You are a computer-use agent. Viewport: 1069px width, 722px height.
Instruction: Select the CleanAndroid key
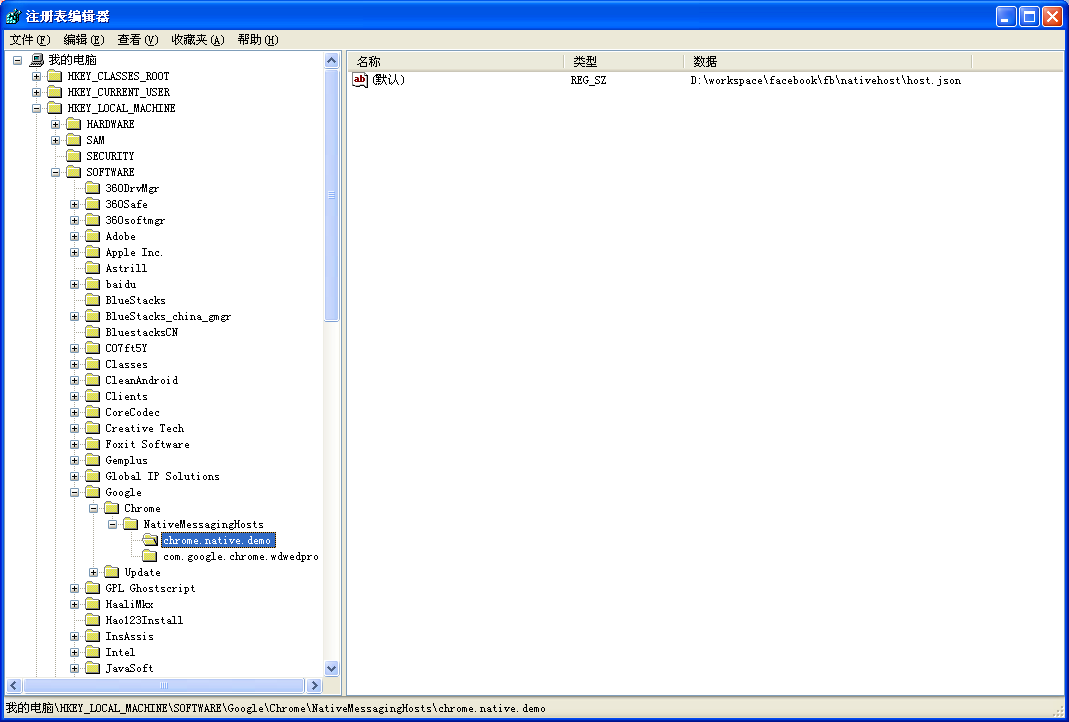tap(142, 380)
